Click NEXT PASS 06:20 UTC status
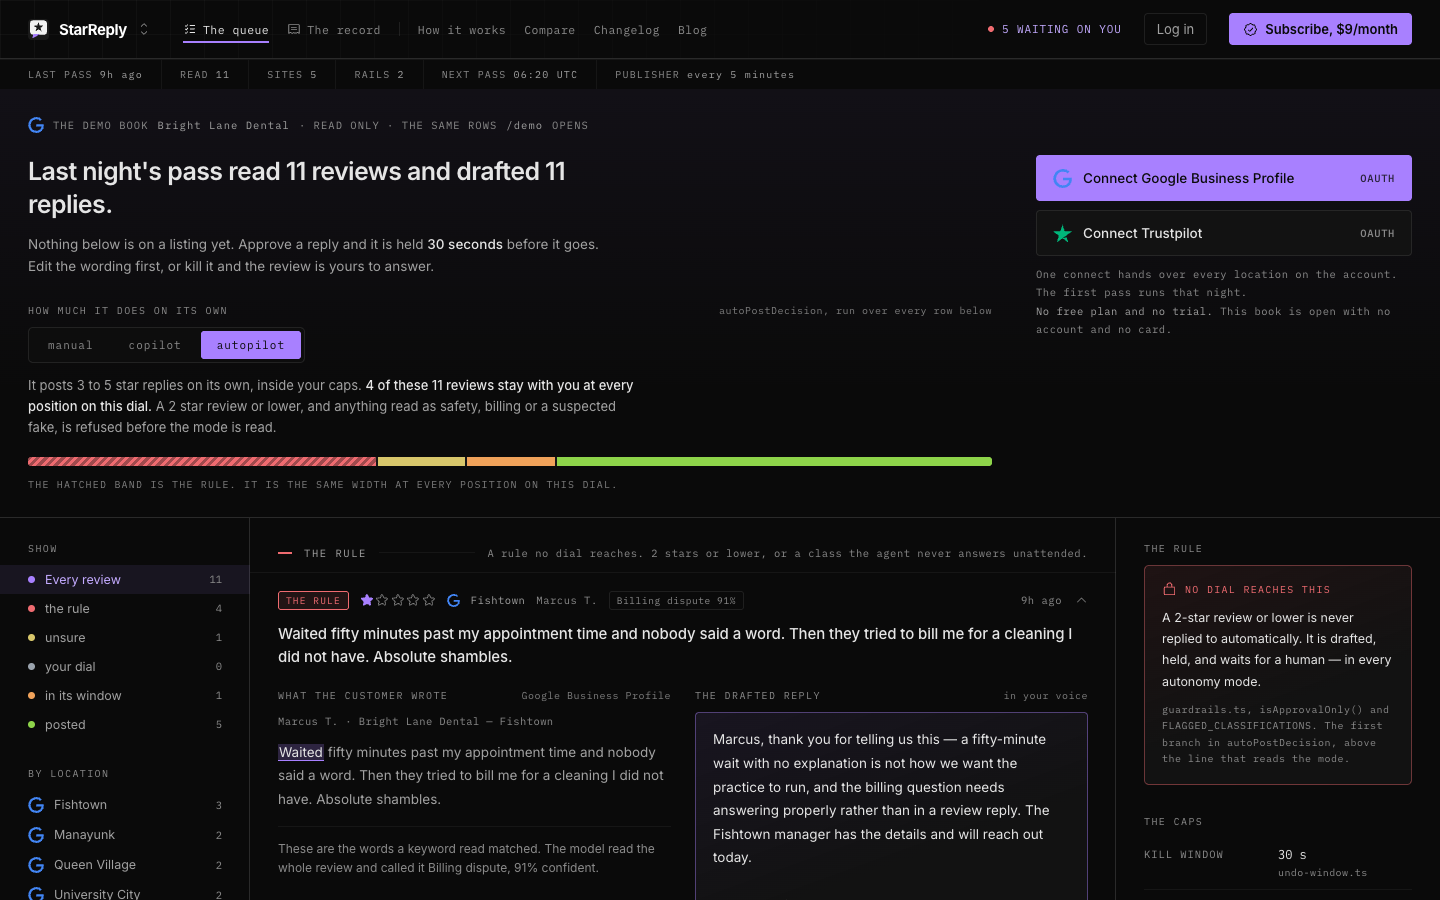Screen dimensions: 1440x900 [509, 74]
